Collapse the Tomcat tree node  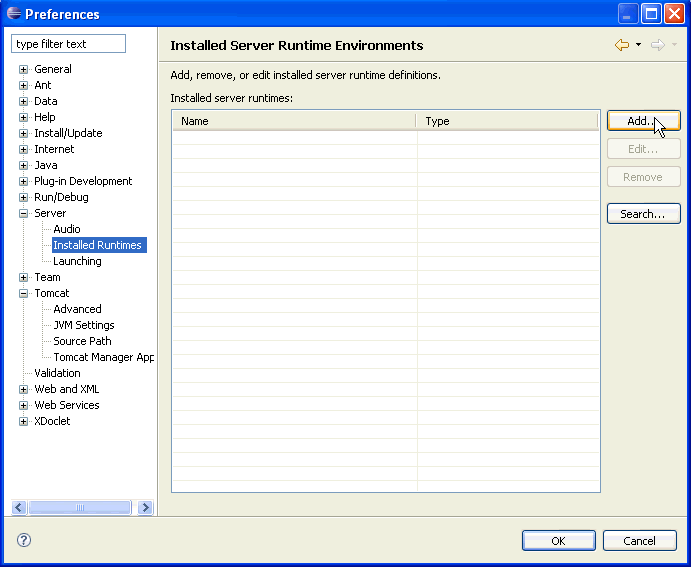[x=24, y=294]
